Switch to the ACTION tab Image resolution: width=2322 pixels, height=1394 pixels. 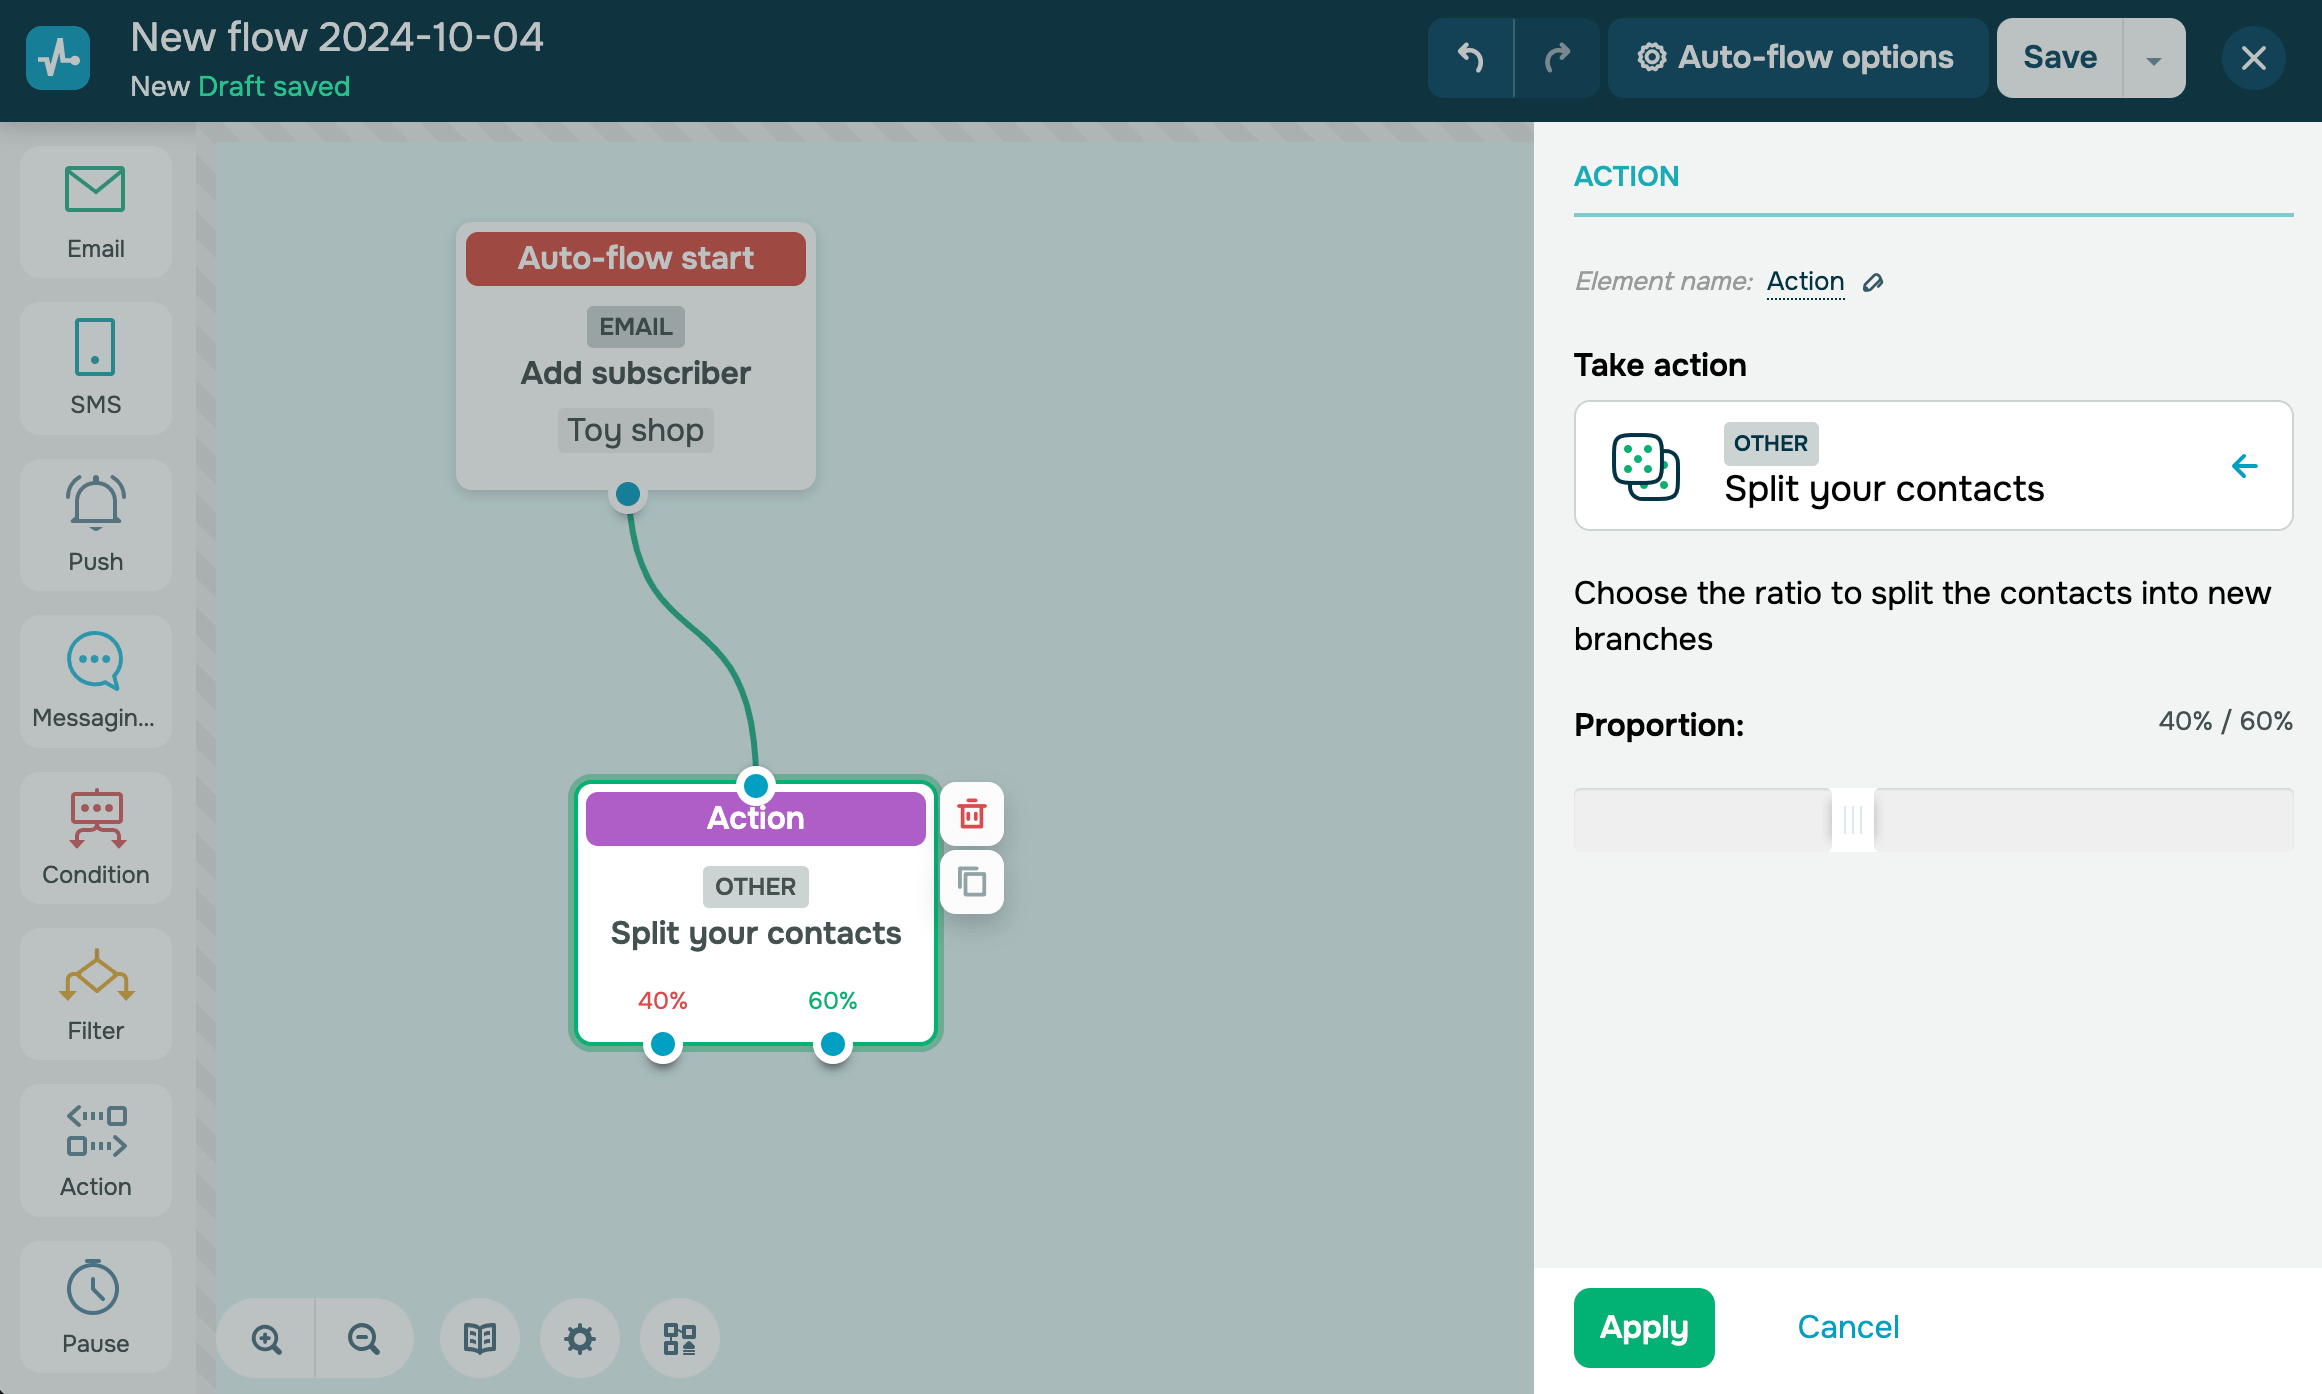point(1626,177)
